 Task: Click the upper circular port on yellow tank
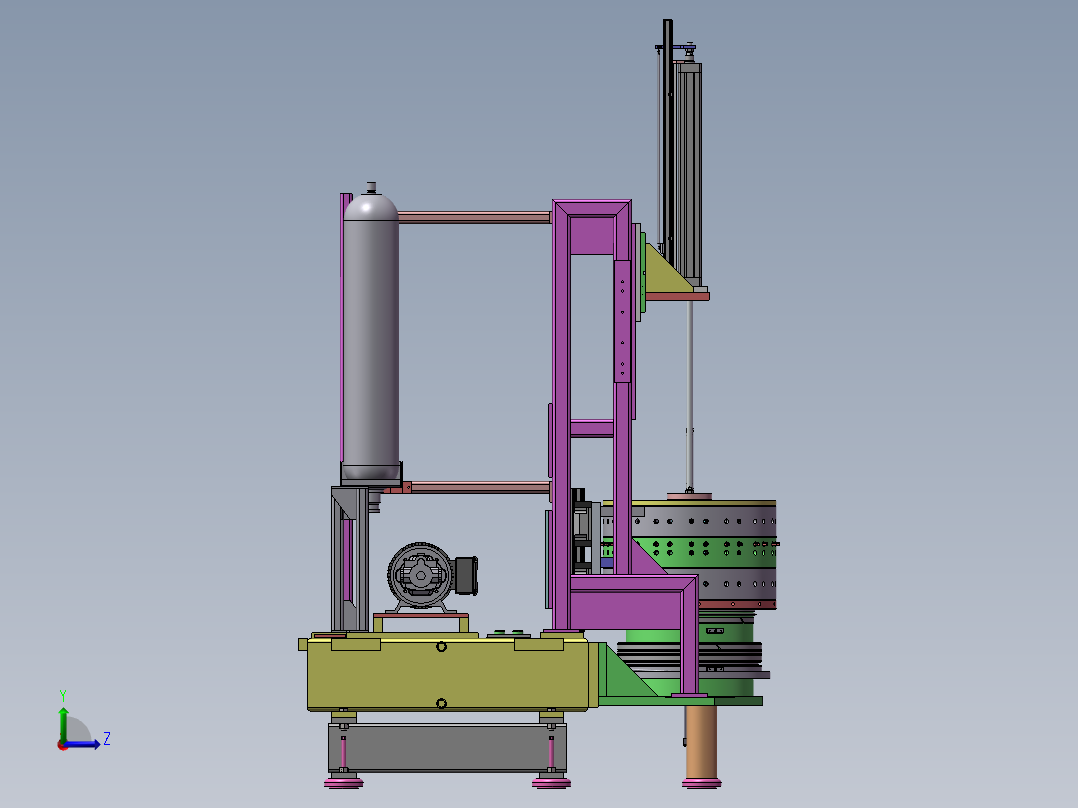pyautogui.click(x=441, y=646)
